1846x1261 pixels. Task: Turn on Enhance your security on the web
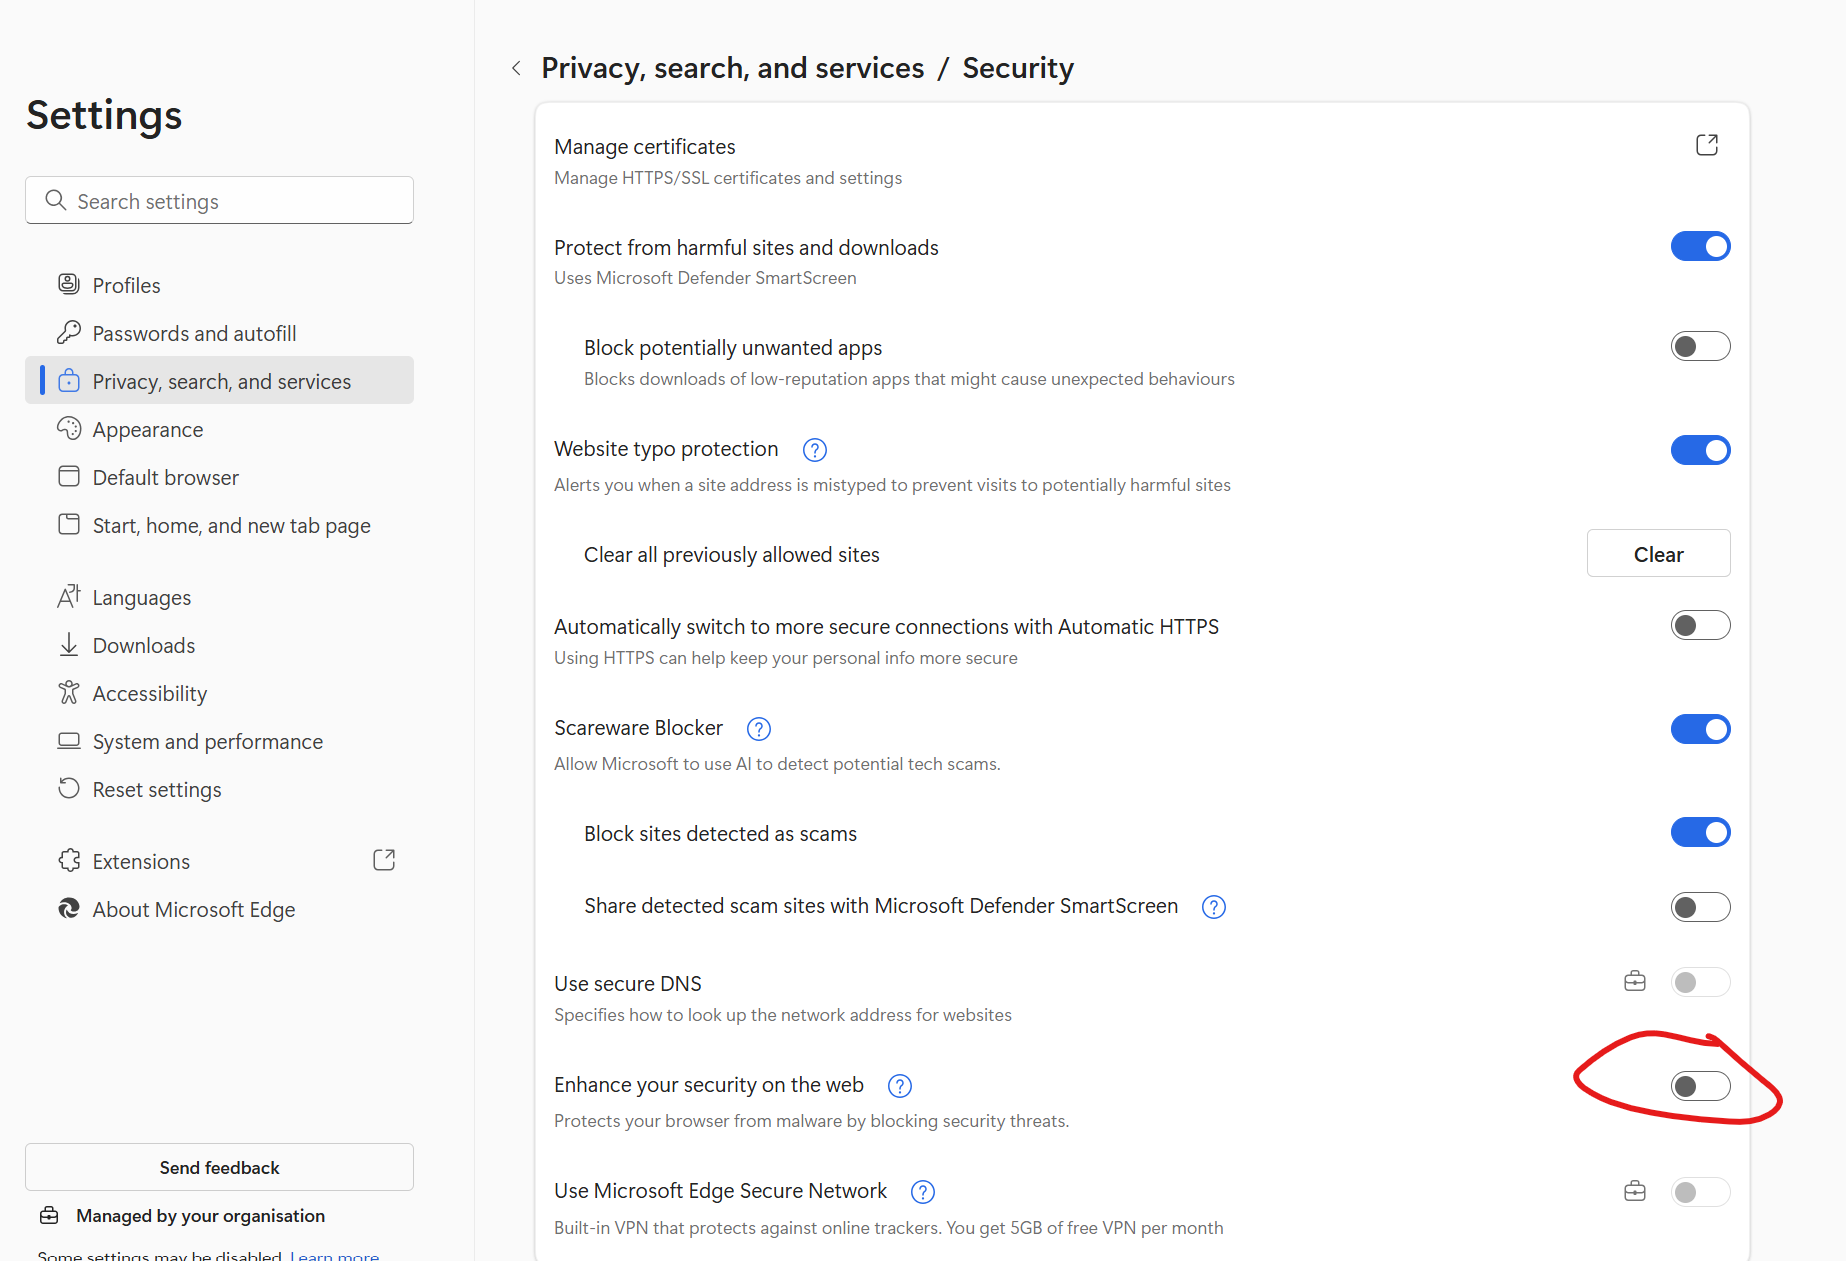[1700, 1085]
